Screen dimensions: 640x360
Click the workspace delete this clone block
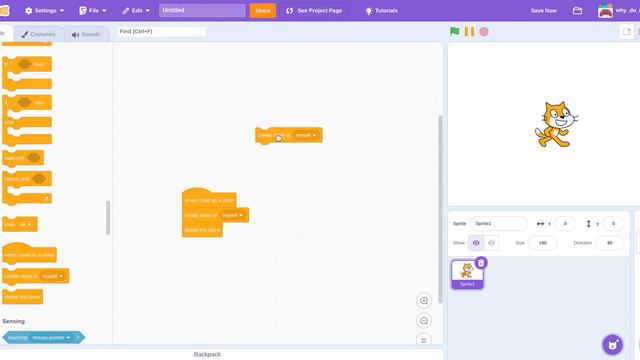202,230
